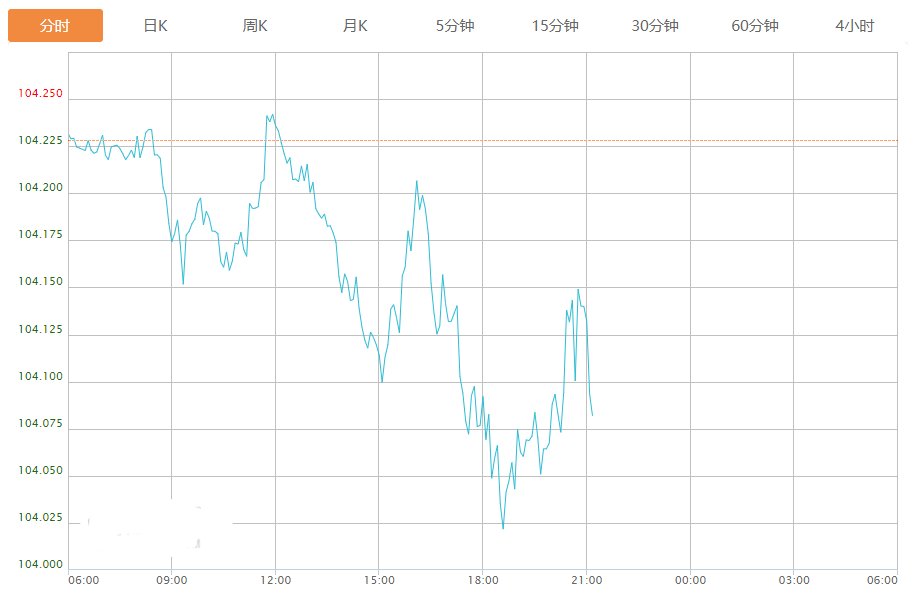Select the 5分钟 interval tab
Screen dimensions: 911x594
pos(455,26)
